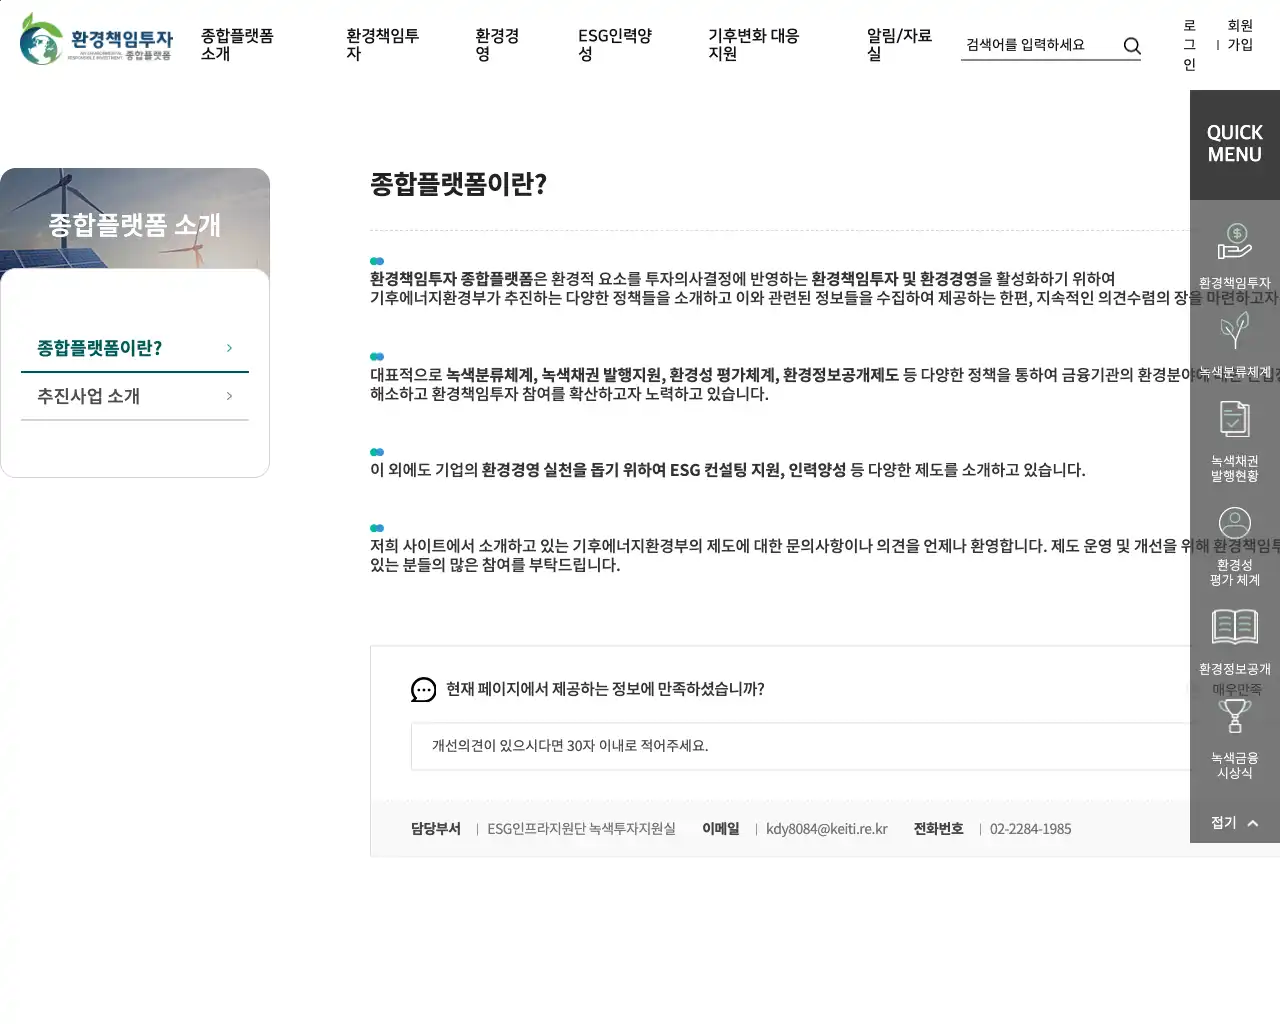Viewport: 1280px width, 1024px height.
Task: Collapse the quick menu with 접기
Action: tap(1234, 823)
